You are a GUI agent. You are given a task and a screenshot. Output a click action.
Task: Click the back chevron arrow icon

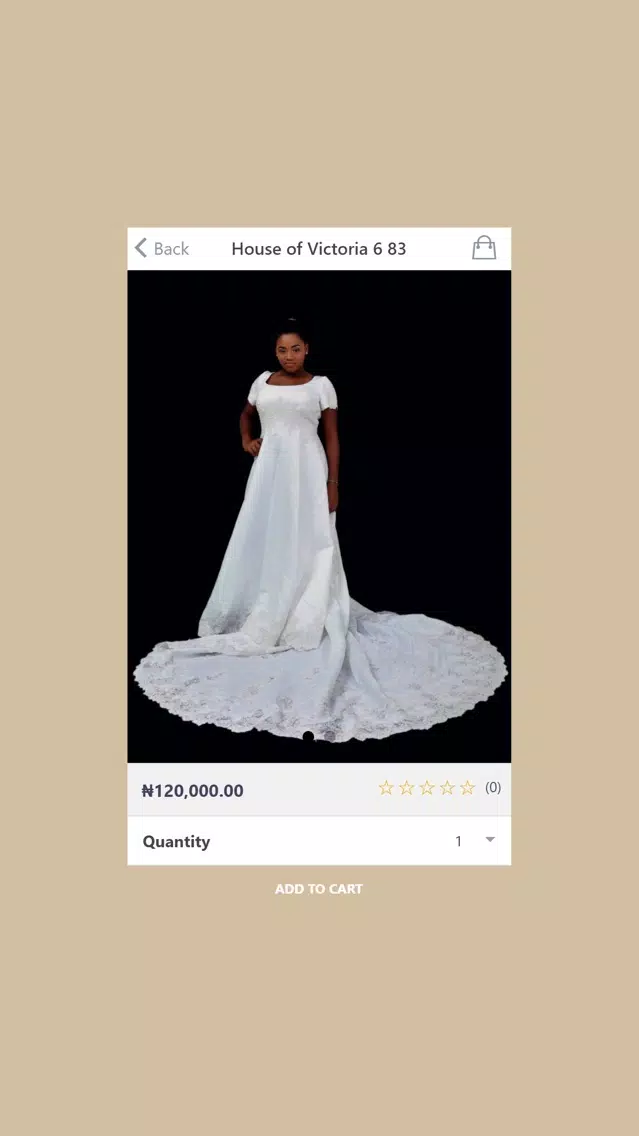(x=141, y=248)
